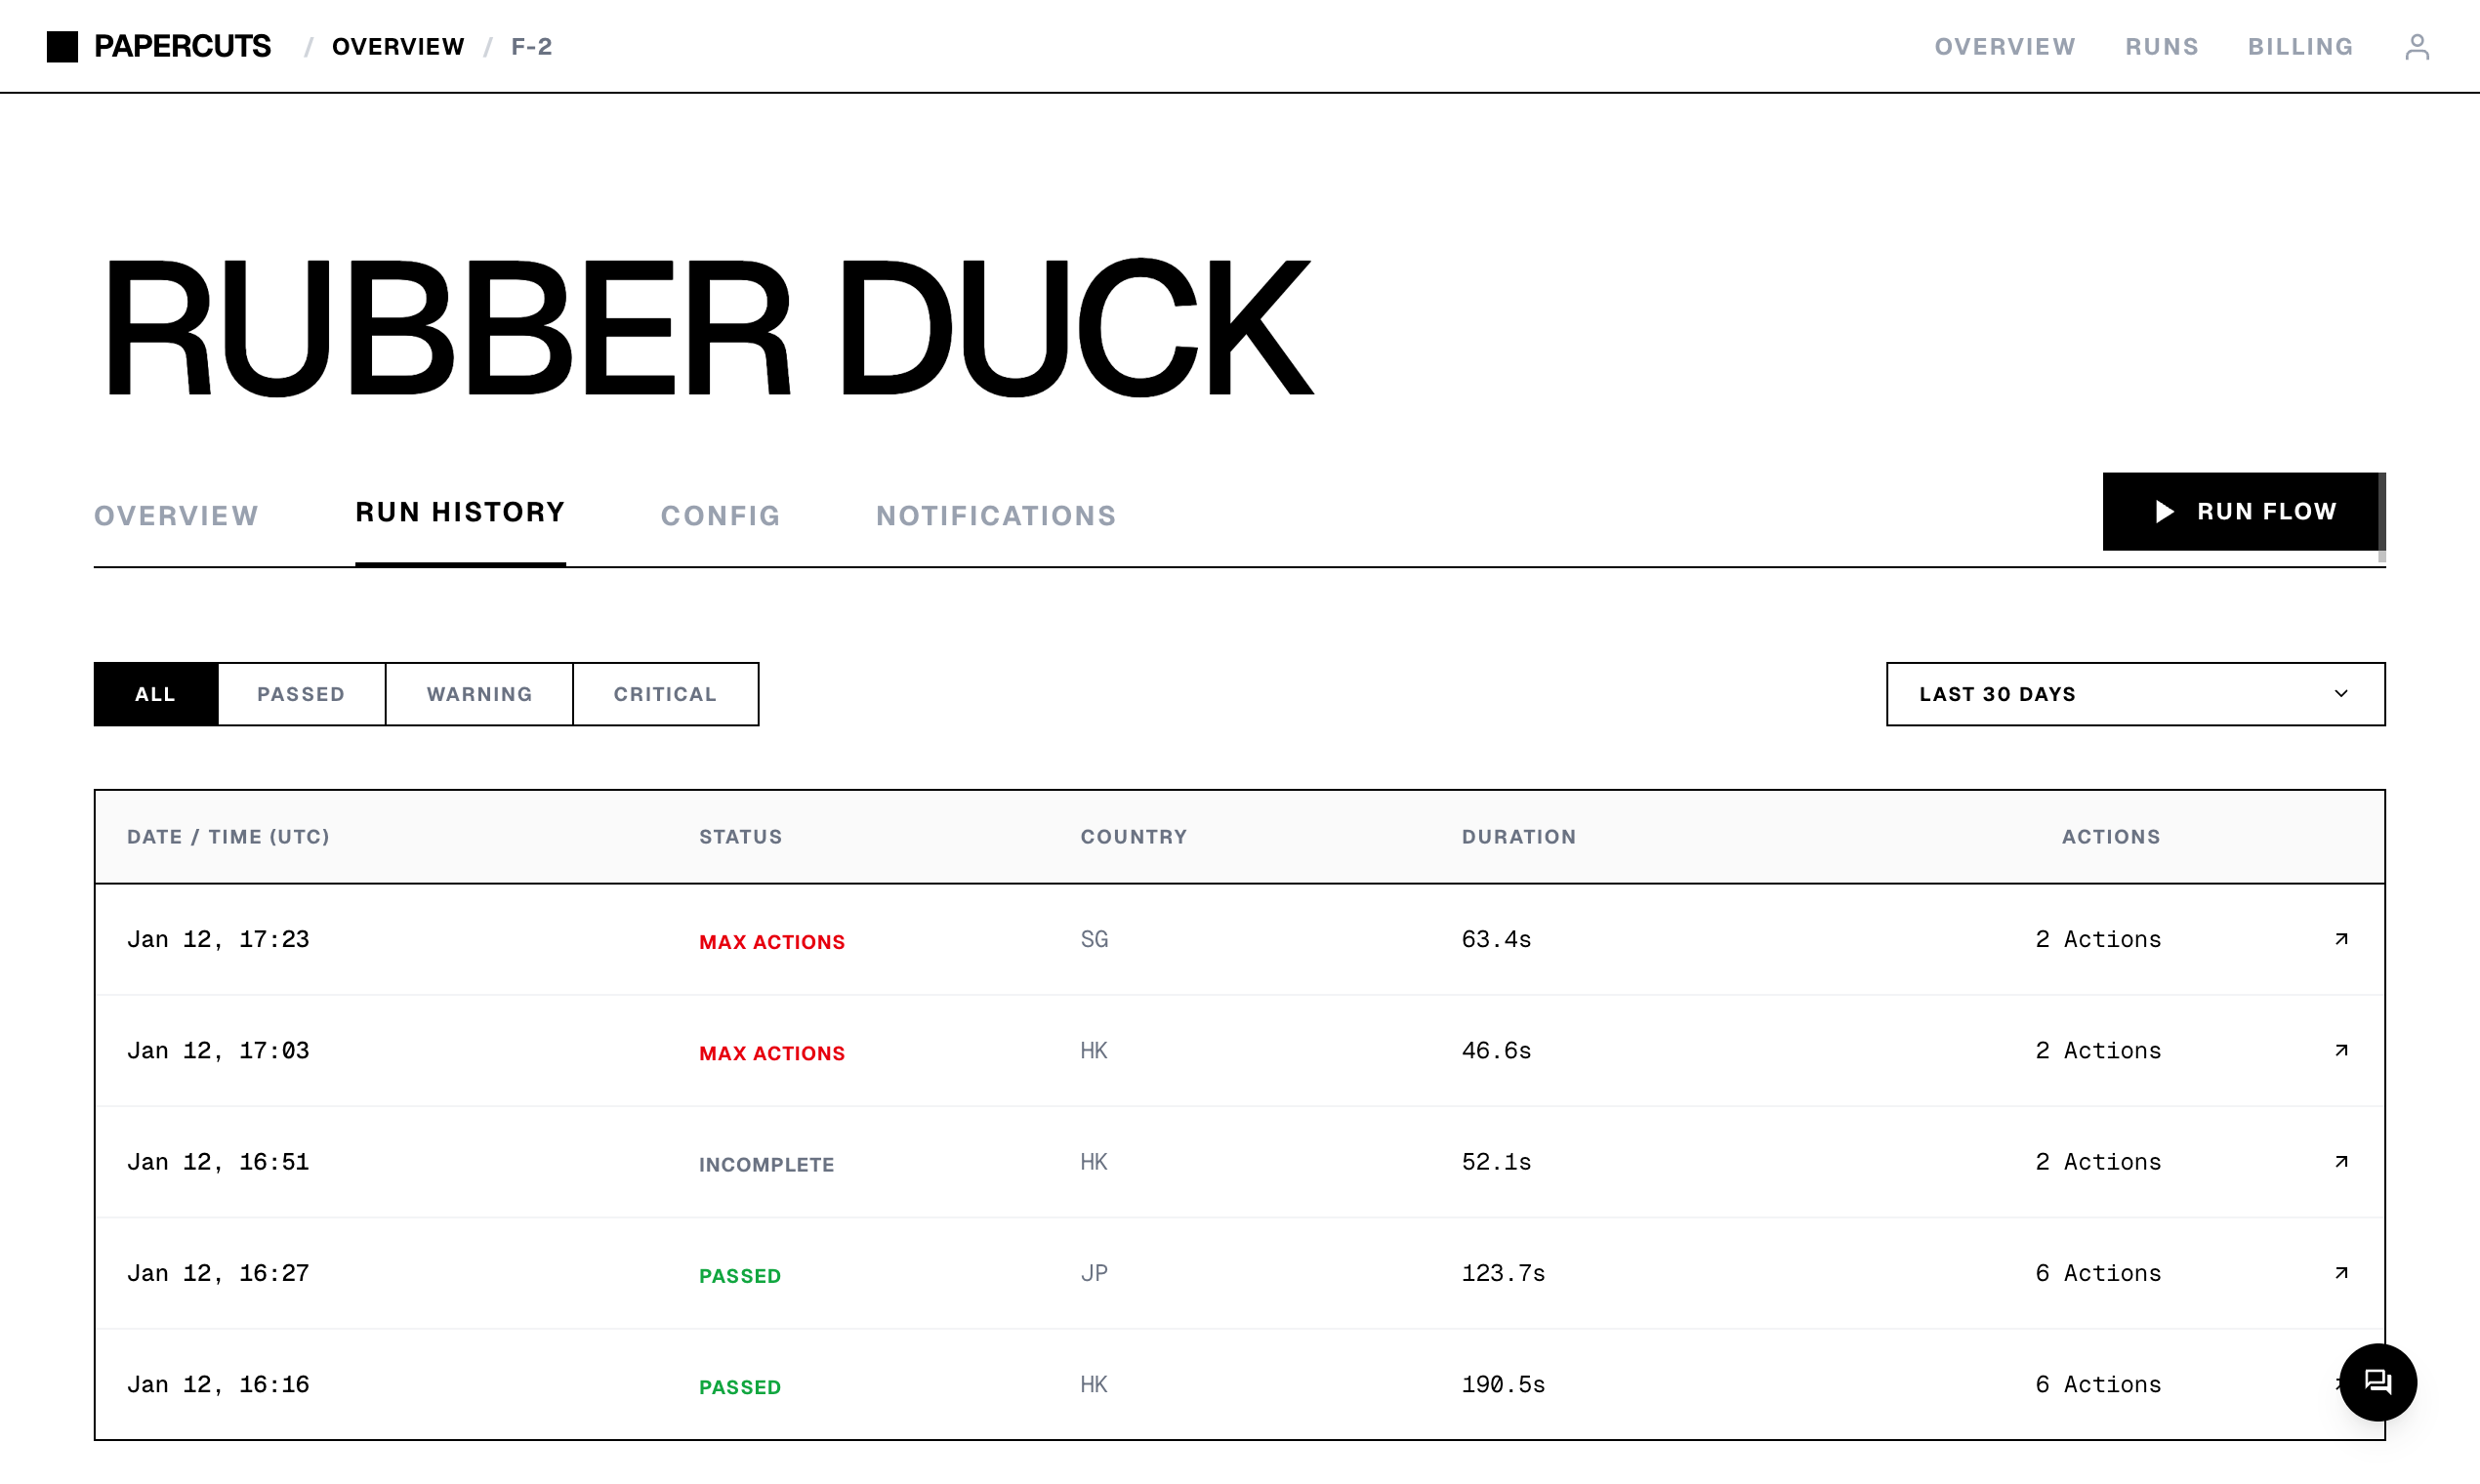The width and height of the screenshot is (2480, 1484).
Task: Open the chat support bubble
Action: tap(2377, 1382)
